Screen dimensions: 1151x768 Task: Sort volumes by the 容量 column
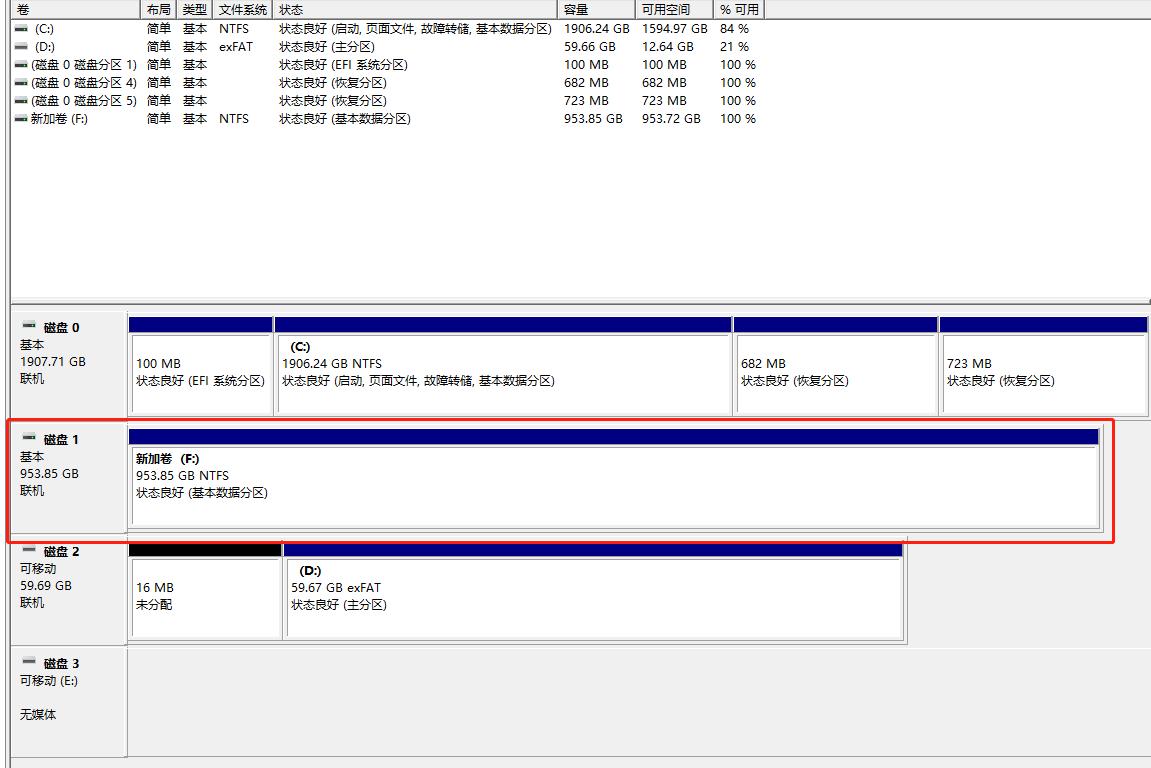coord(595,9)
